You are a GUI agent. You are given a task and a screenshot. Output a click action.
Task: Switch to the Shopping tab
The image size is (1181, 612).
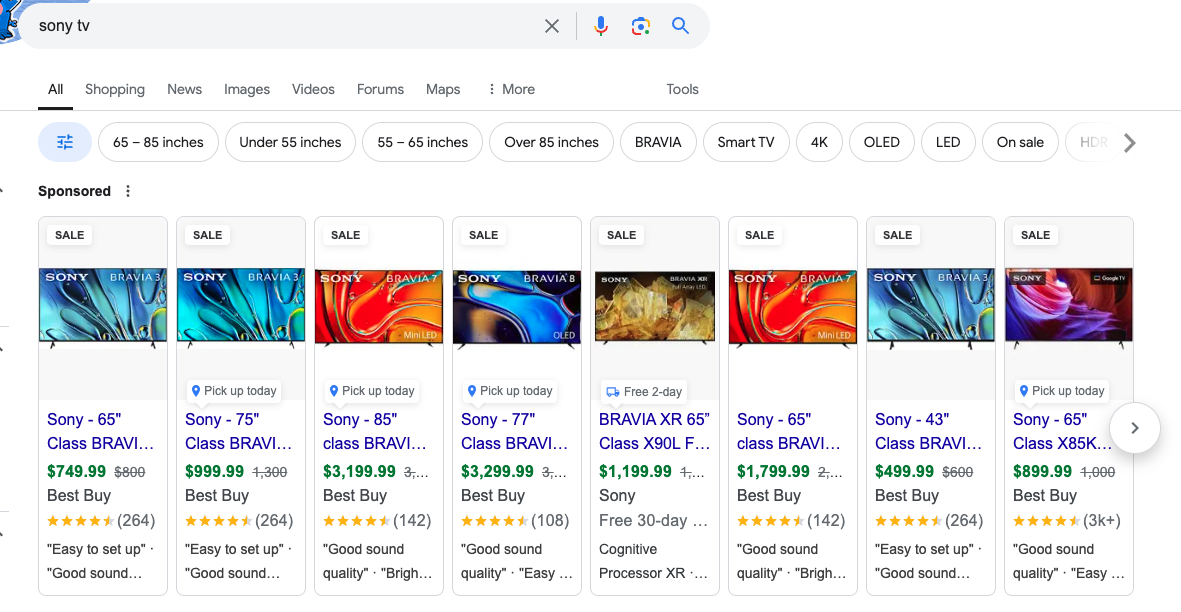pos(114,89)
